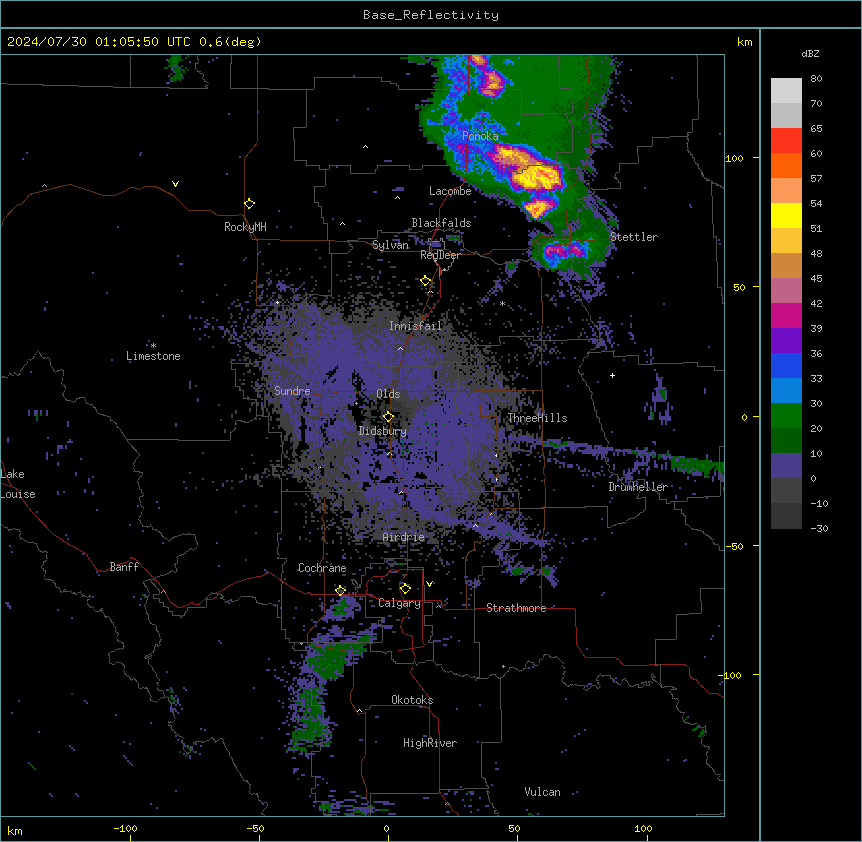The height and width of the screenshot is (842, 862).
Task: Click the 100 tick on the vertical km axis
Action: [734, 158]
